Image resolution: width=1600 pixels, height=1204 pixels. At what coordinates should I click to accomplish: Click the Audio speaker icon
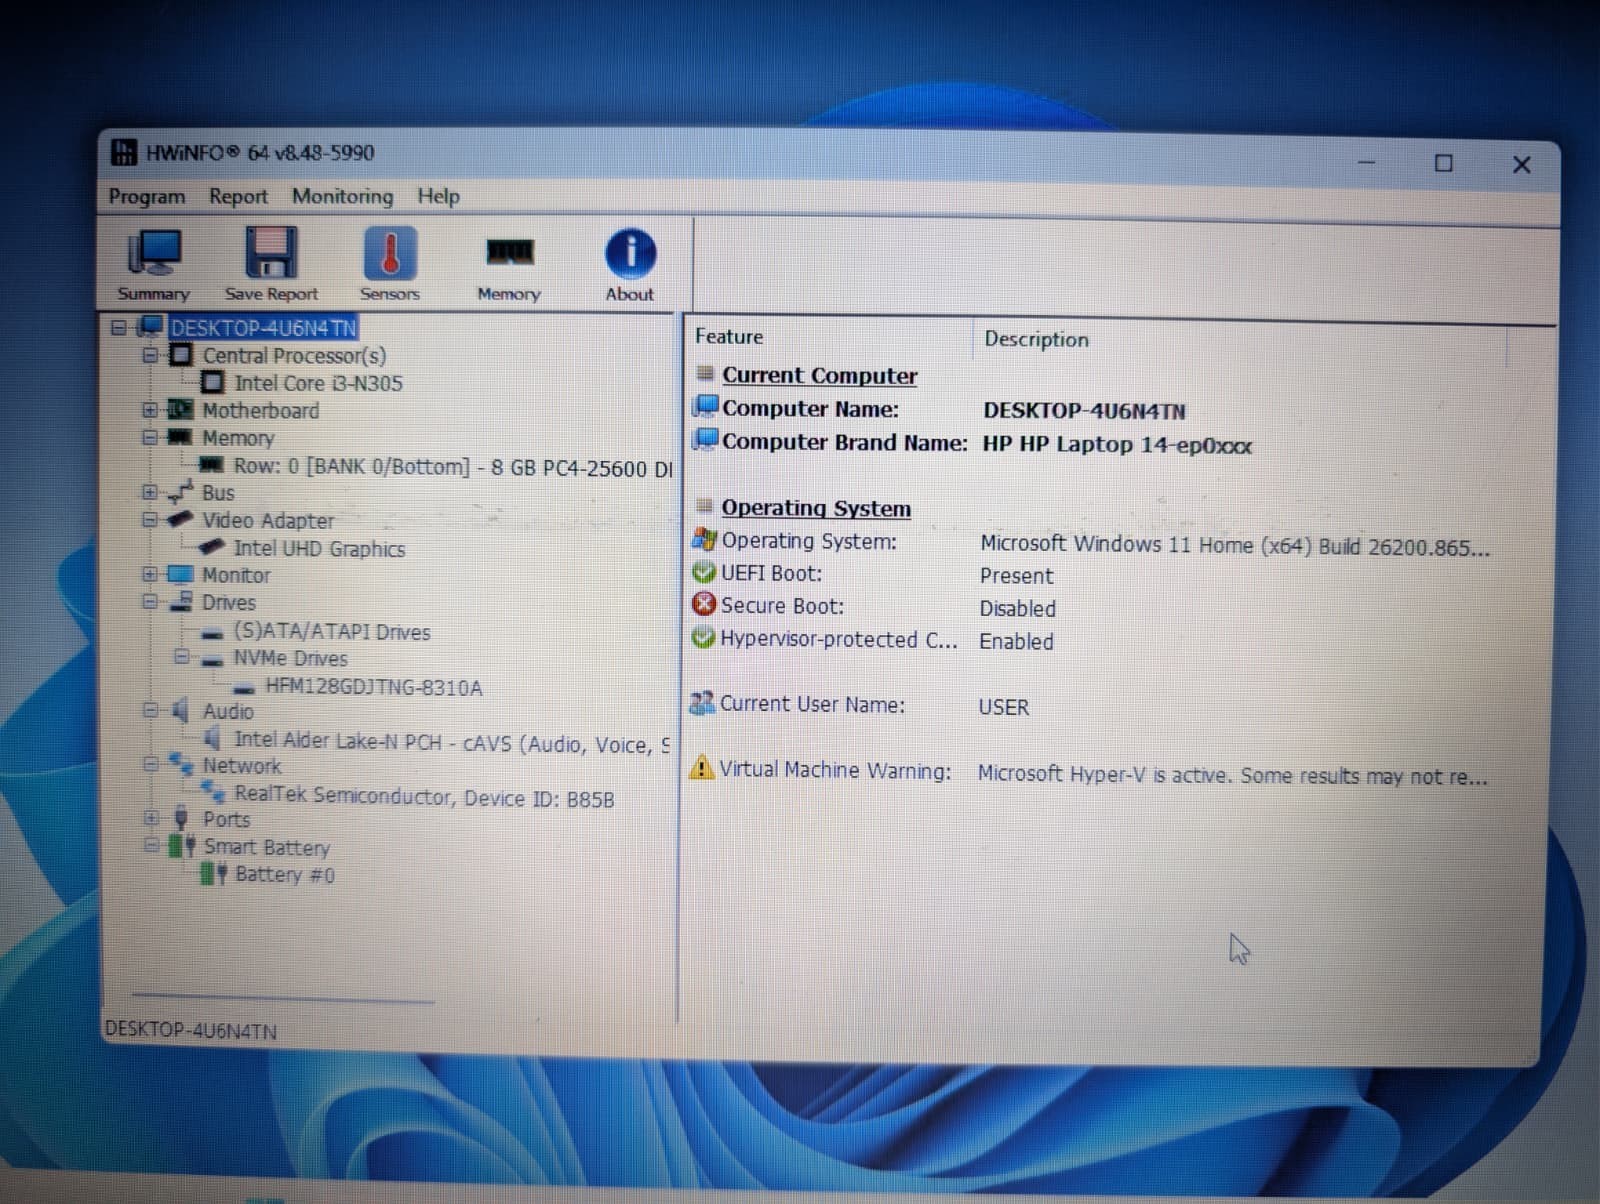[x=180, y=711]
